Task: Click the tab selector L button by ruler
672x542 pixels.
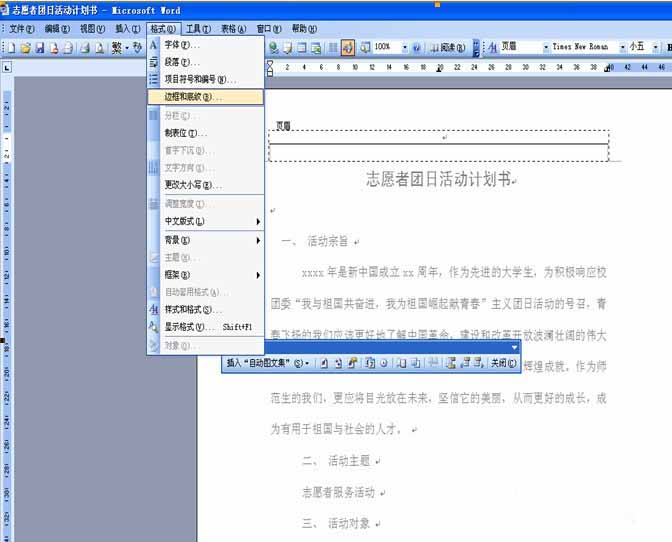Action: tap(7, 67)
